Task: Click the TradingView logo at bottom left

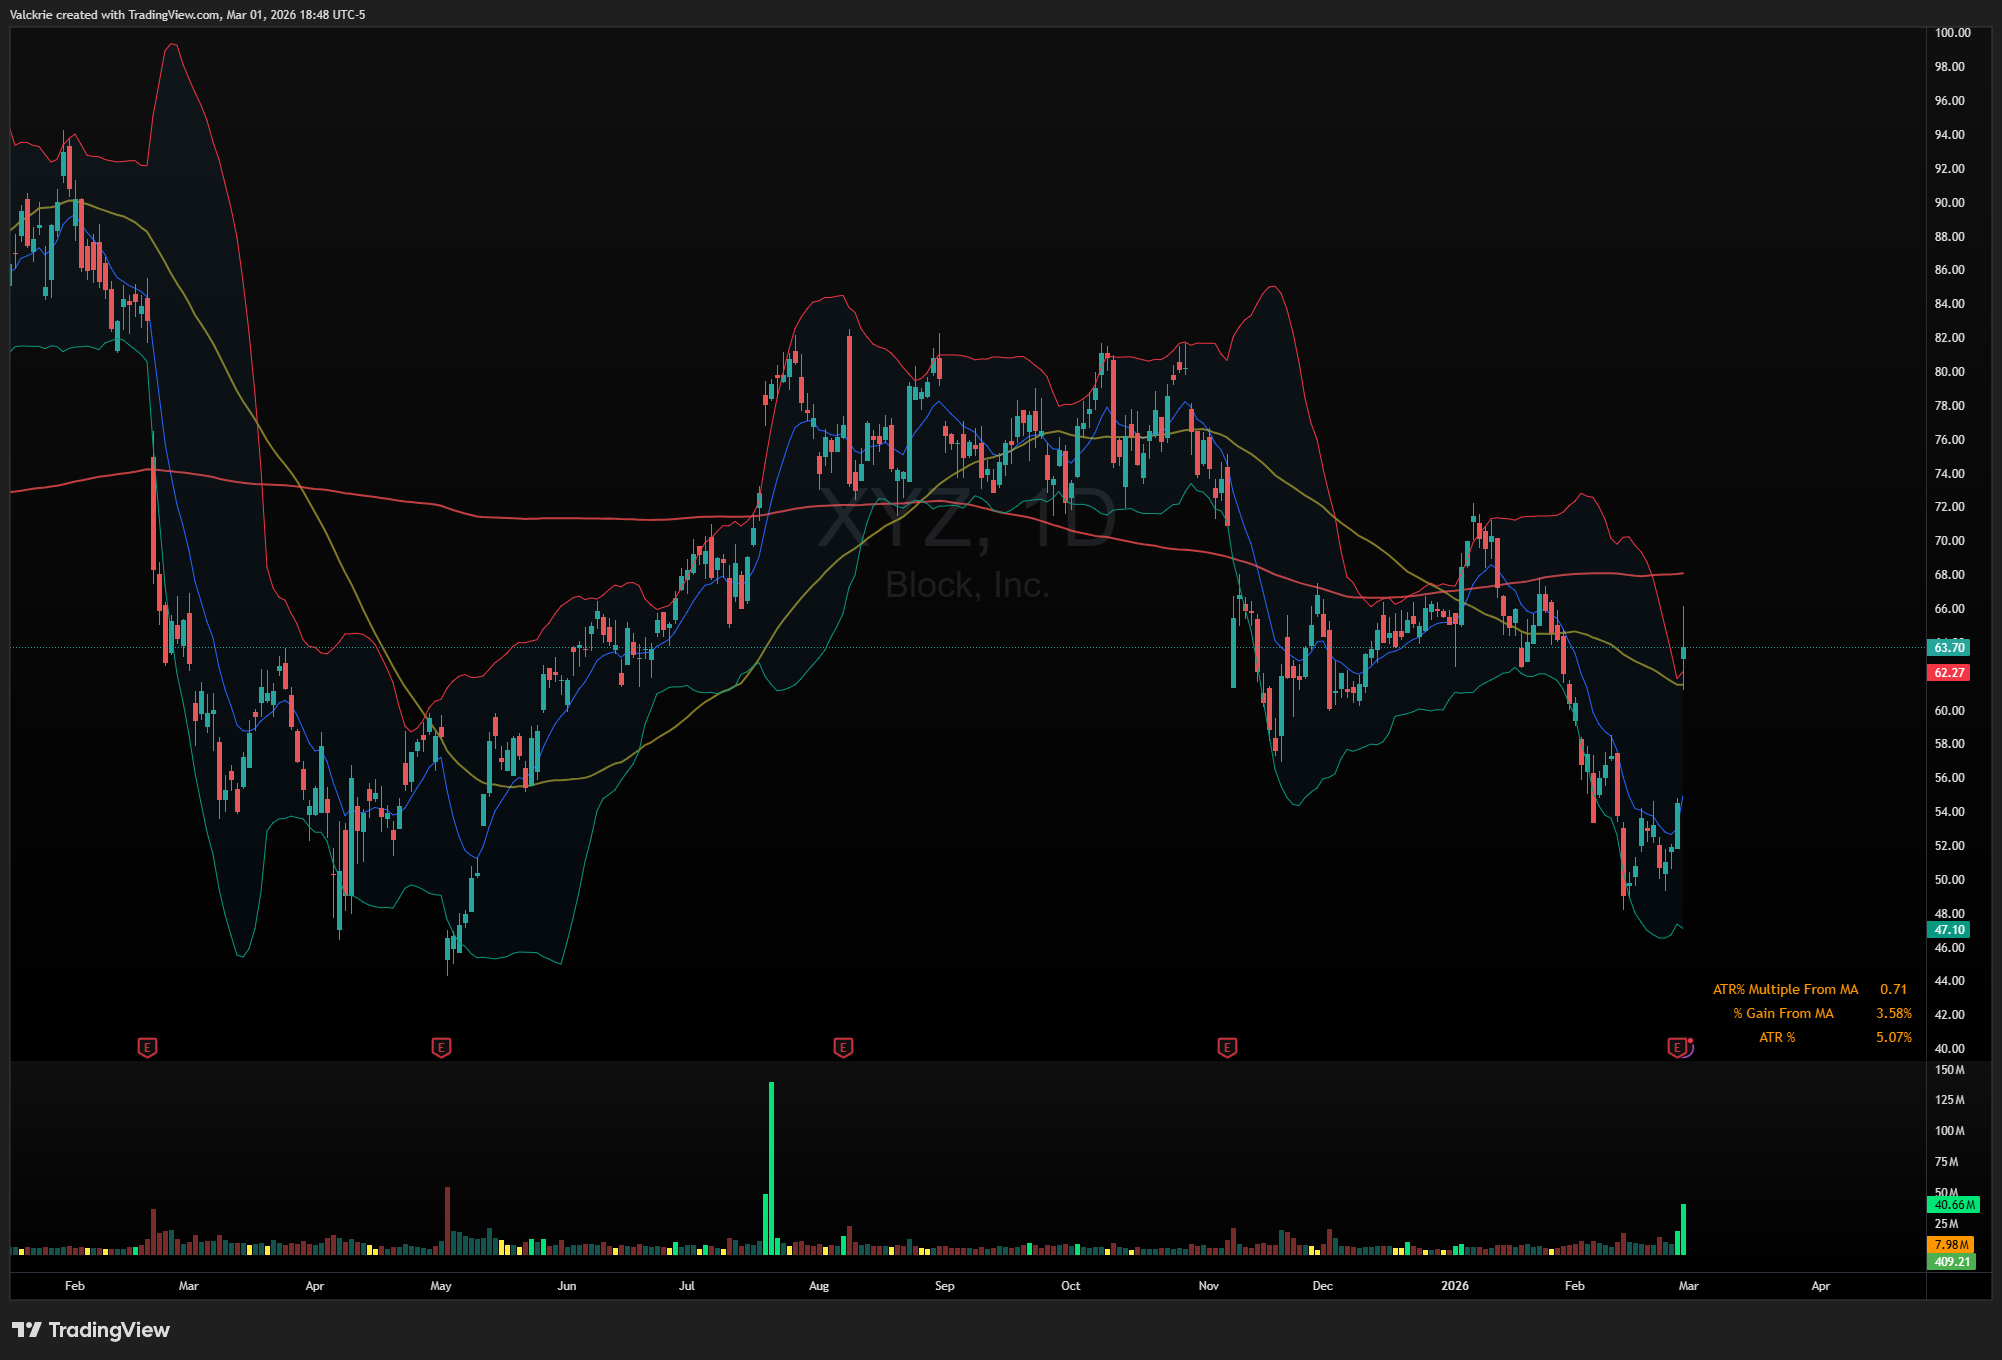Action: pos(91,1329)
